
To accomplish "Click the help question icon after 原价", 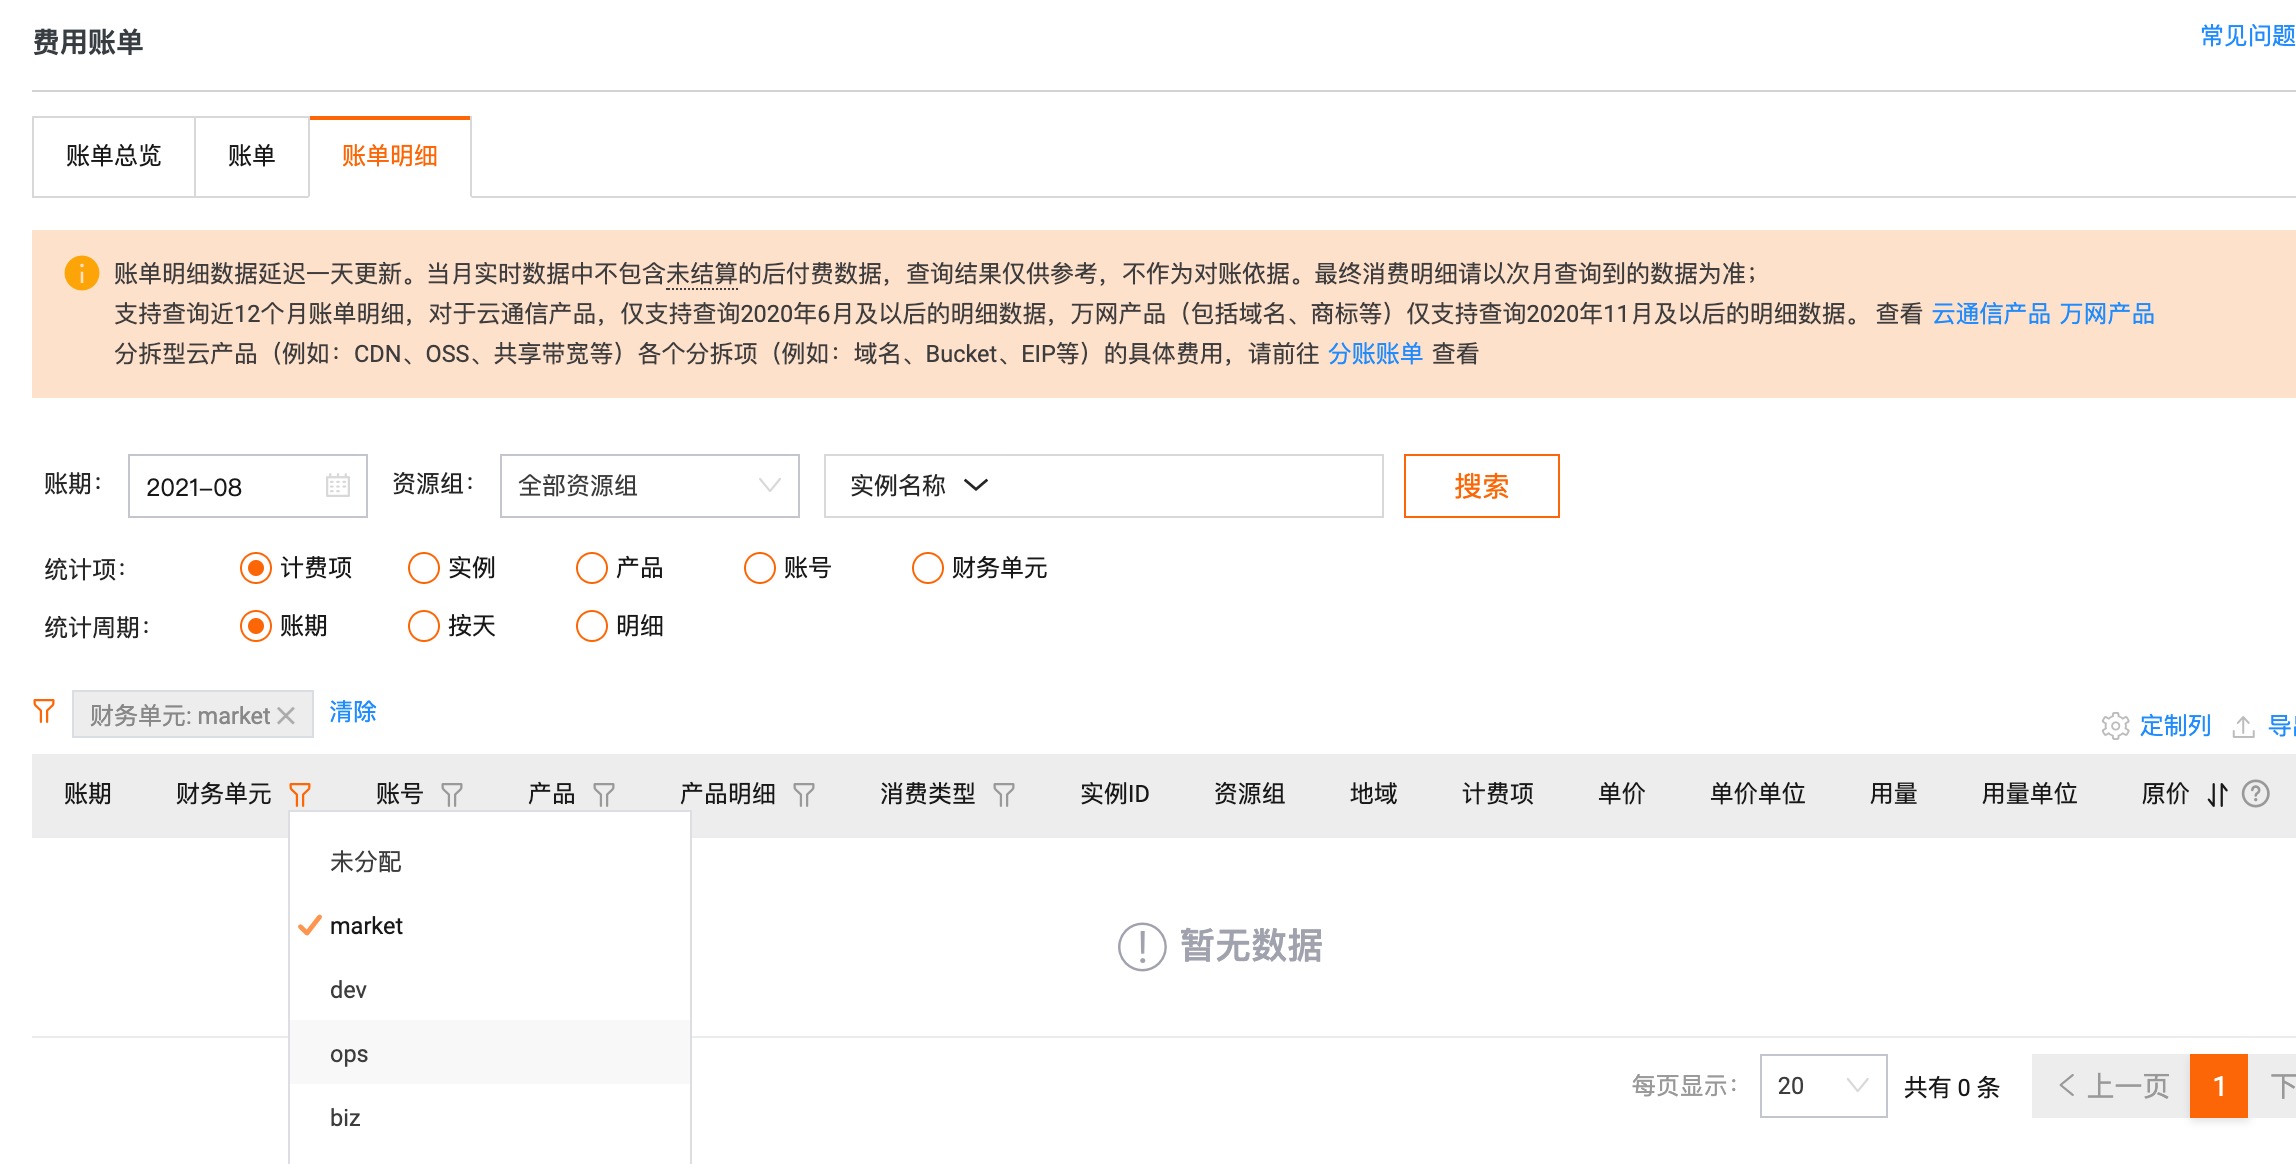I will click(2256, 794).
